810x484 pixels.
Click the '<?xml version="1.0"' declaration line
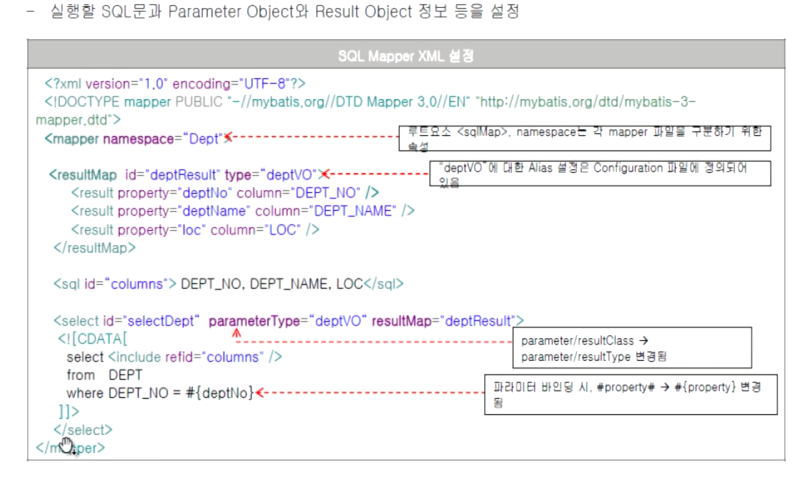point(175,84)
